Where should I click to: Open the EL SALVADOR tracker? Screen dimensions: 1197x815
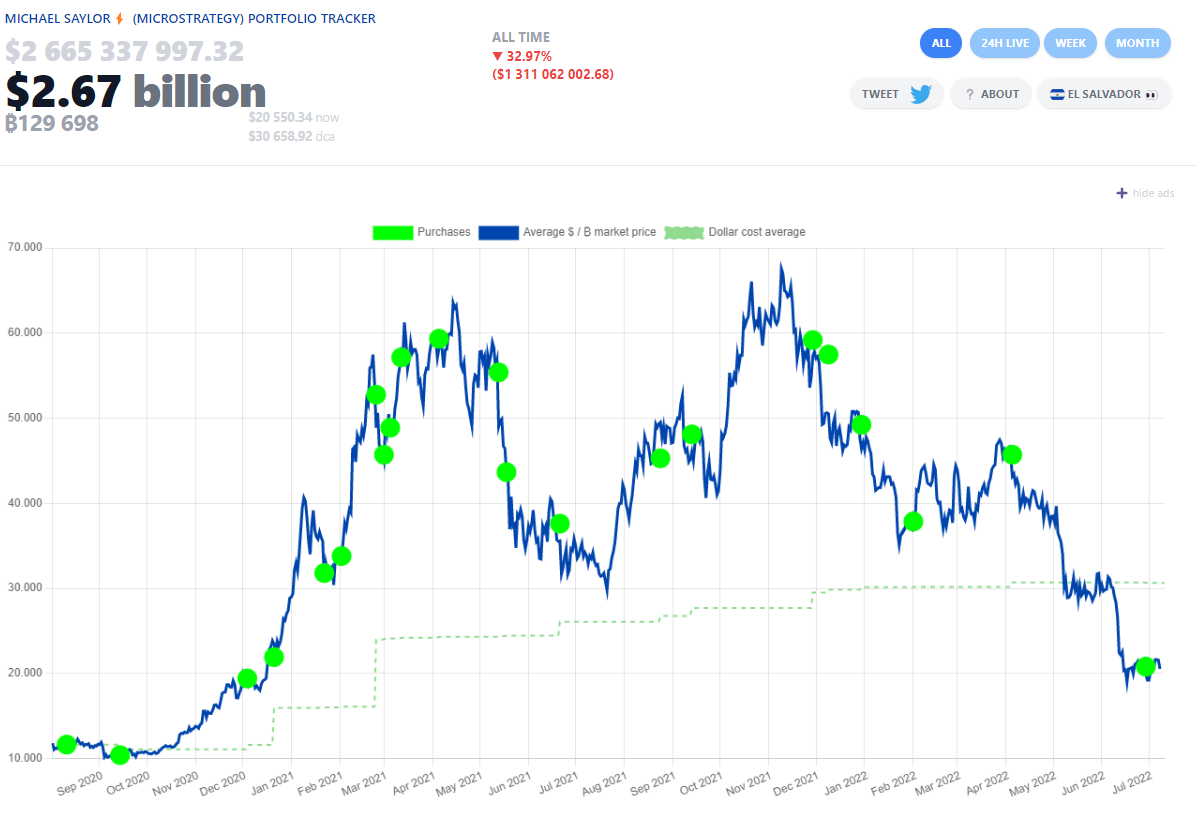[1104, 94]
